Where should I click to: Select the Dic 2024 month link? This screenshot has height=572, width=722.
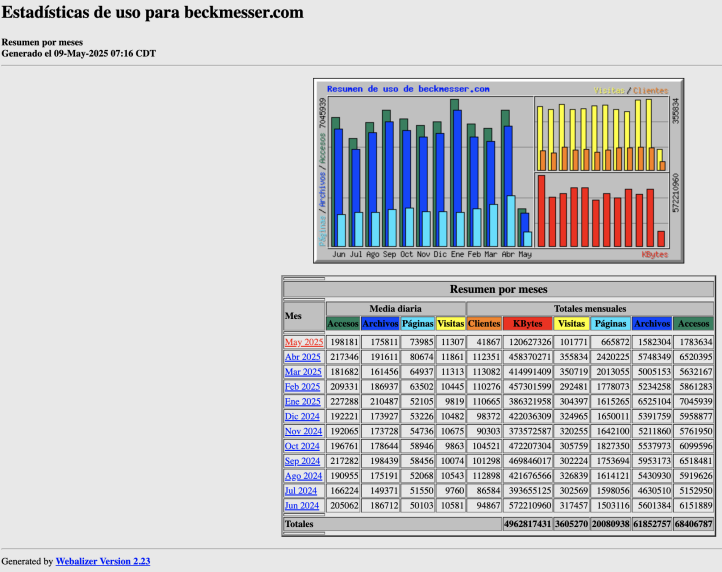point(303,417)
